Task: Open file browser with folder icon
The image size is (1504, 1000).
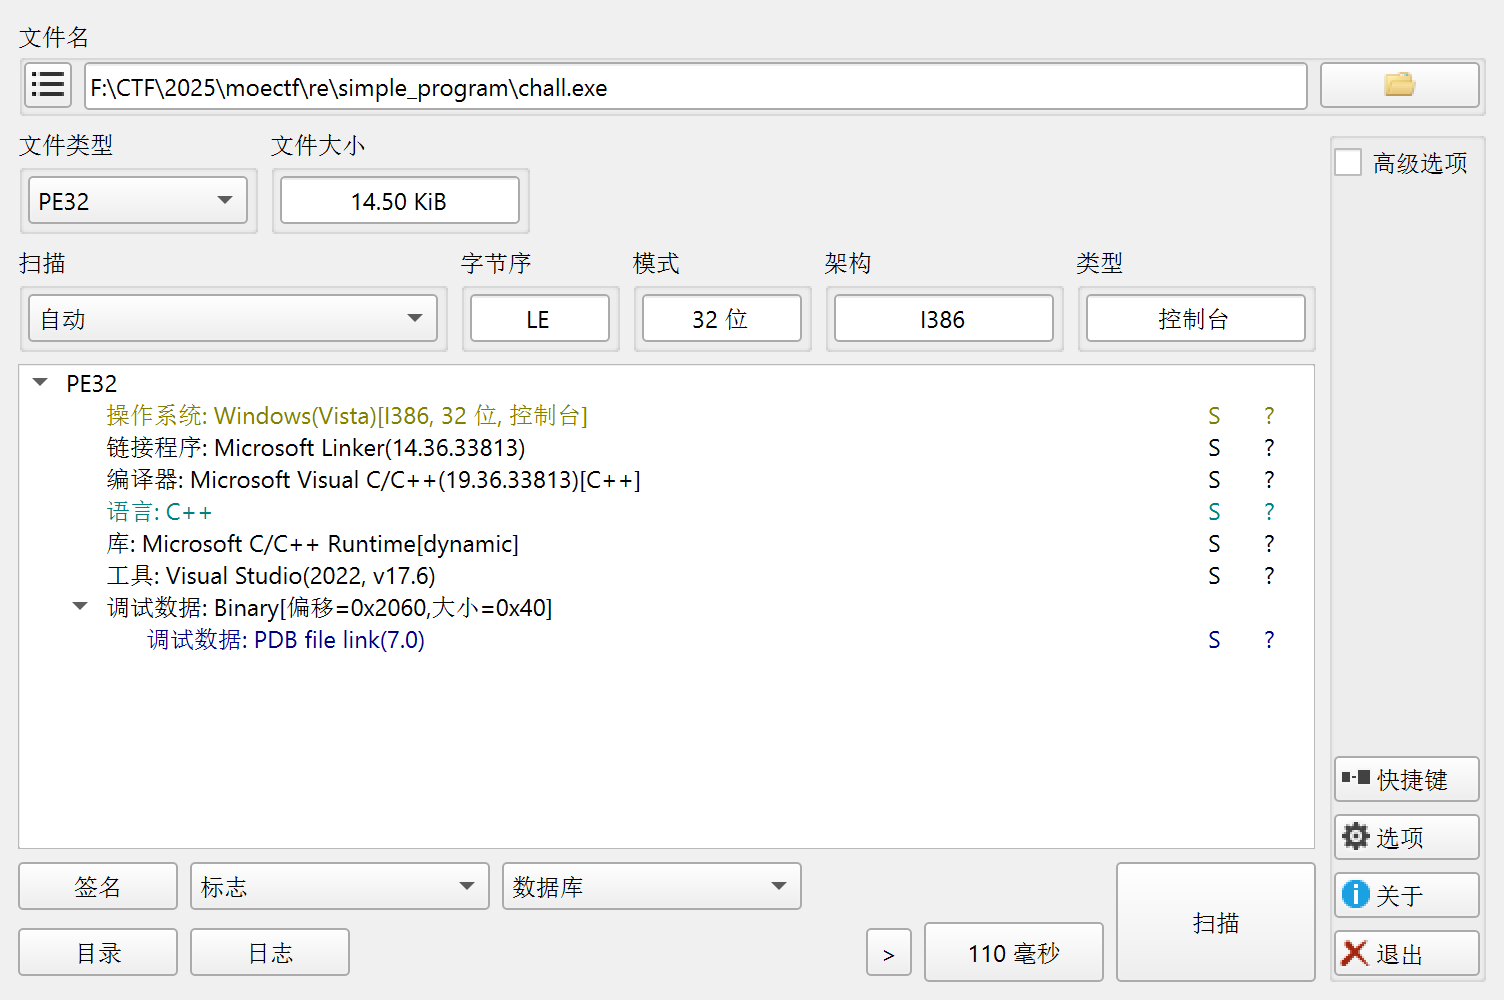Action: [x=1398, y=86]
